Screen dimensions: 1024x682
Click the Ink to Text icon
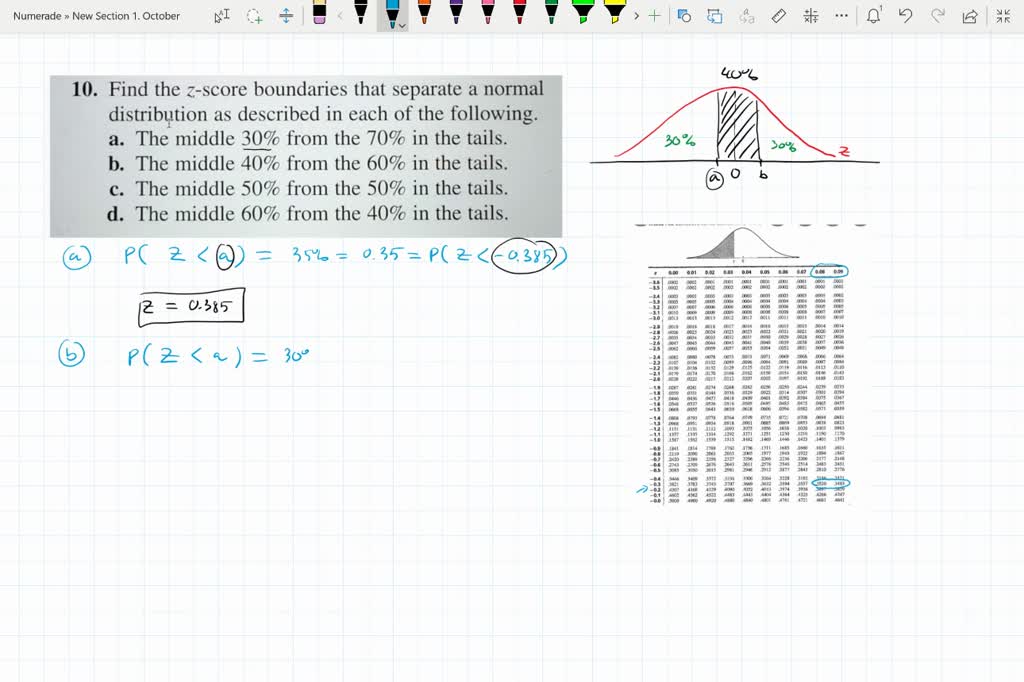[746, 16]
